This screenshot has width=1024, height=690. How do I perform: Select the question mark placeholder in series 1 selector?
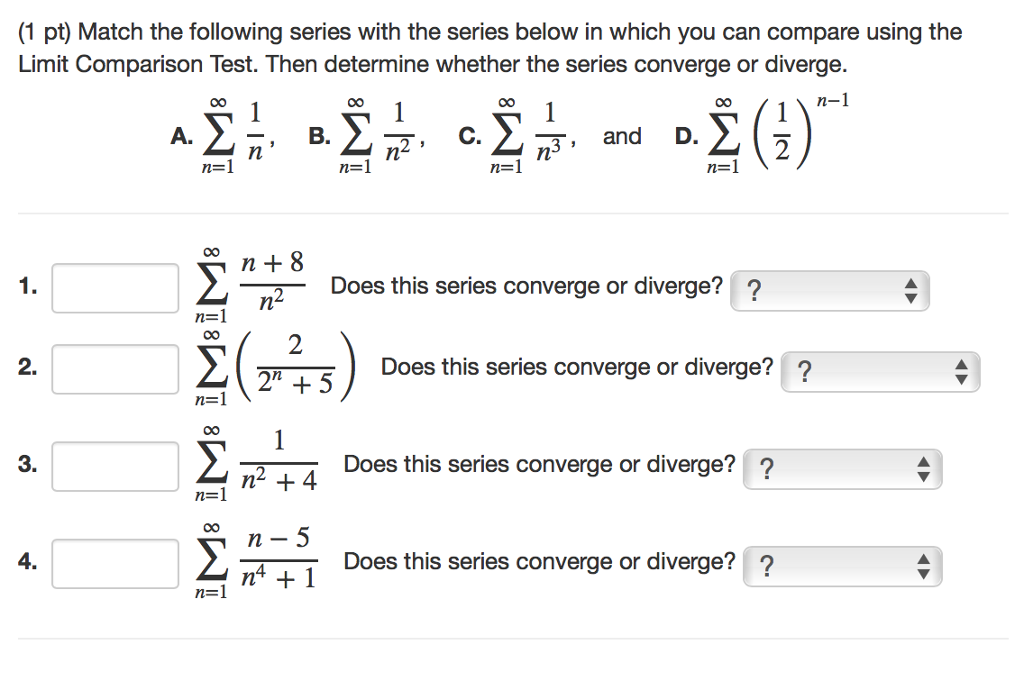point(753,290)
